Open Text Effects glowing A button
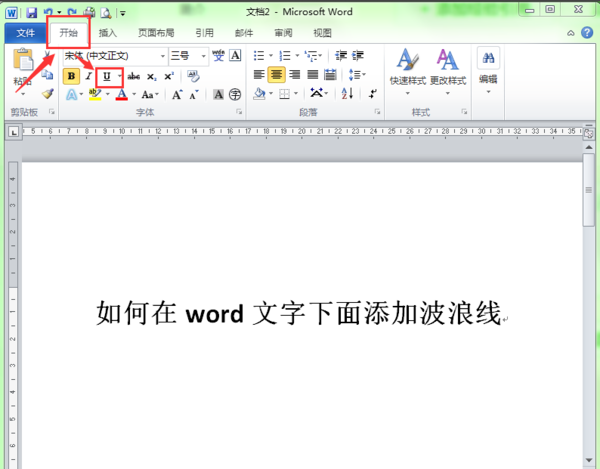 [x=72, y=94]
